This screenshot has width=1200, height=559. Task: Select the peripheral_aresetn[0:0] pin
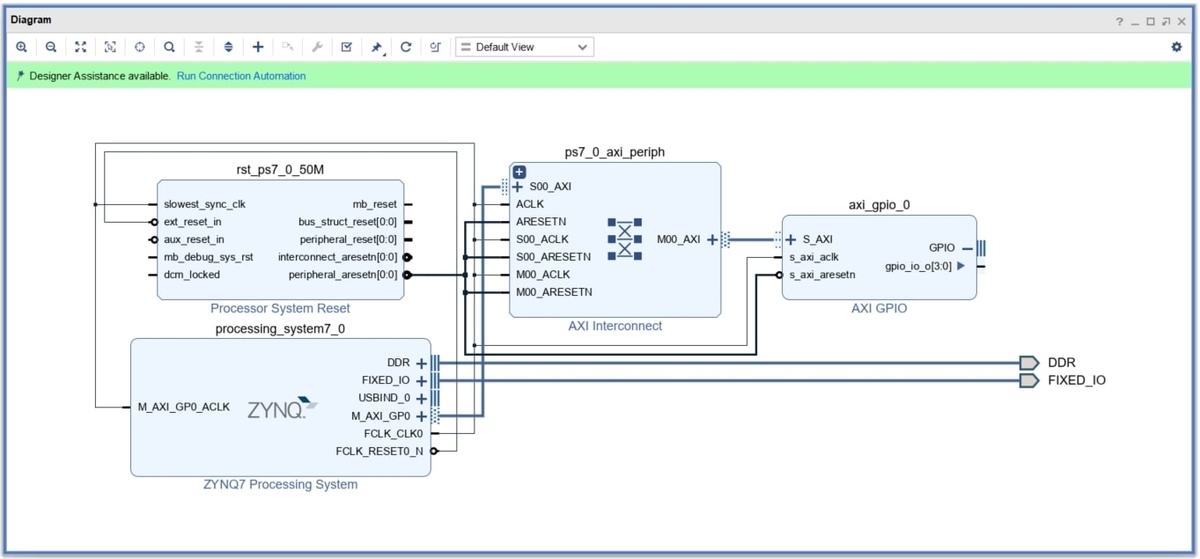click(x=343, y=274)
